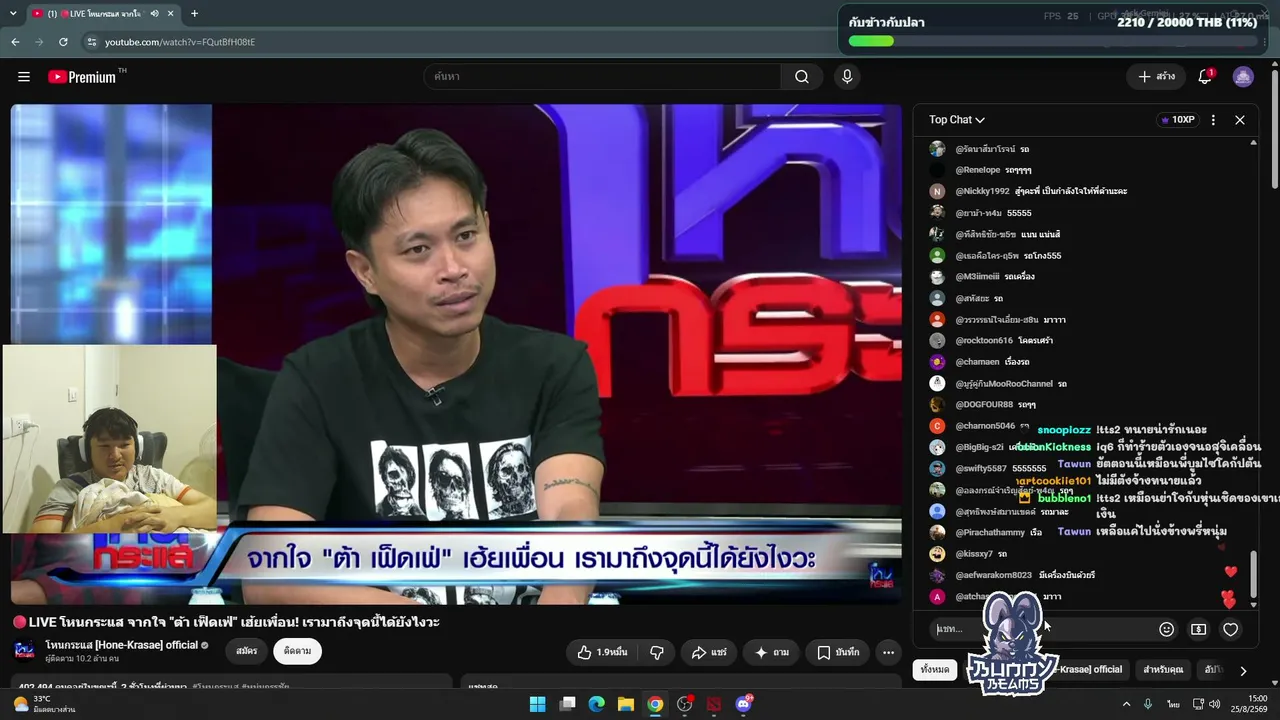
Task: Open chat options three-dot menu
Action: point(1213,120)
